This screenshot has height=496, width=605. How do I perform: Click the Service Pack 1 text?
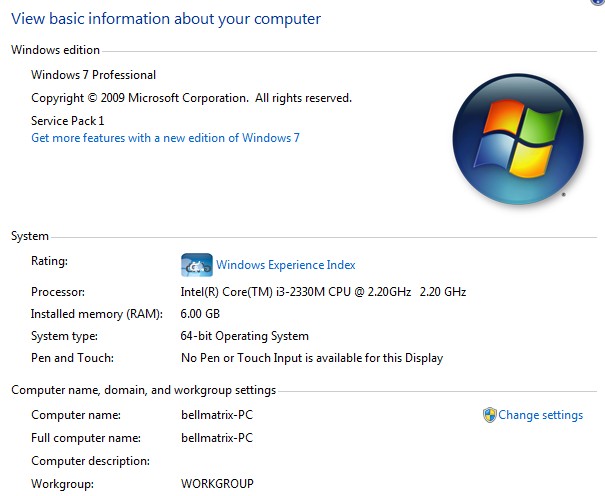coord(72,120)
